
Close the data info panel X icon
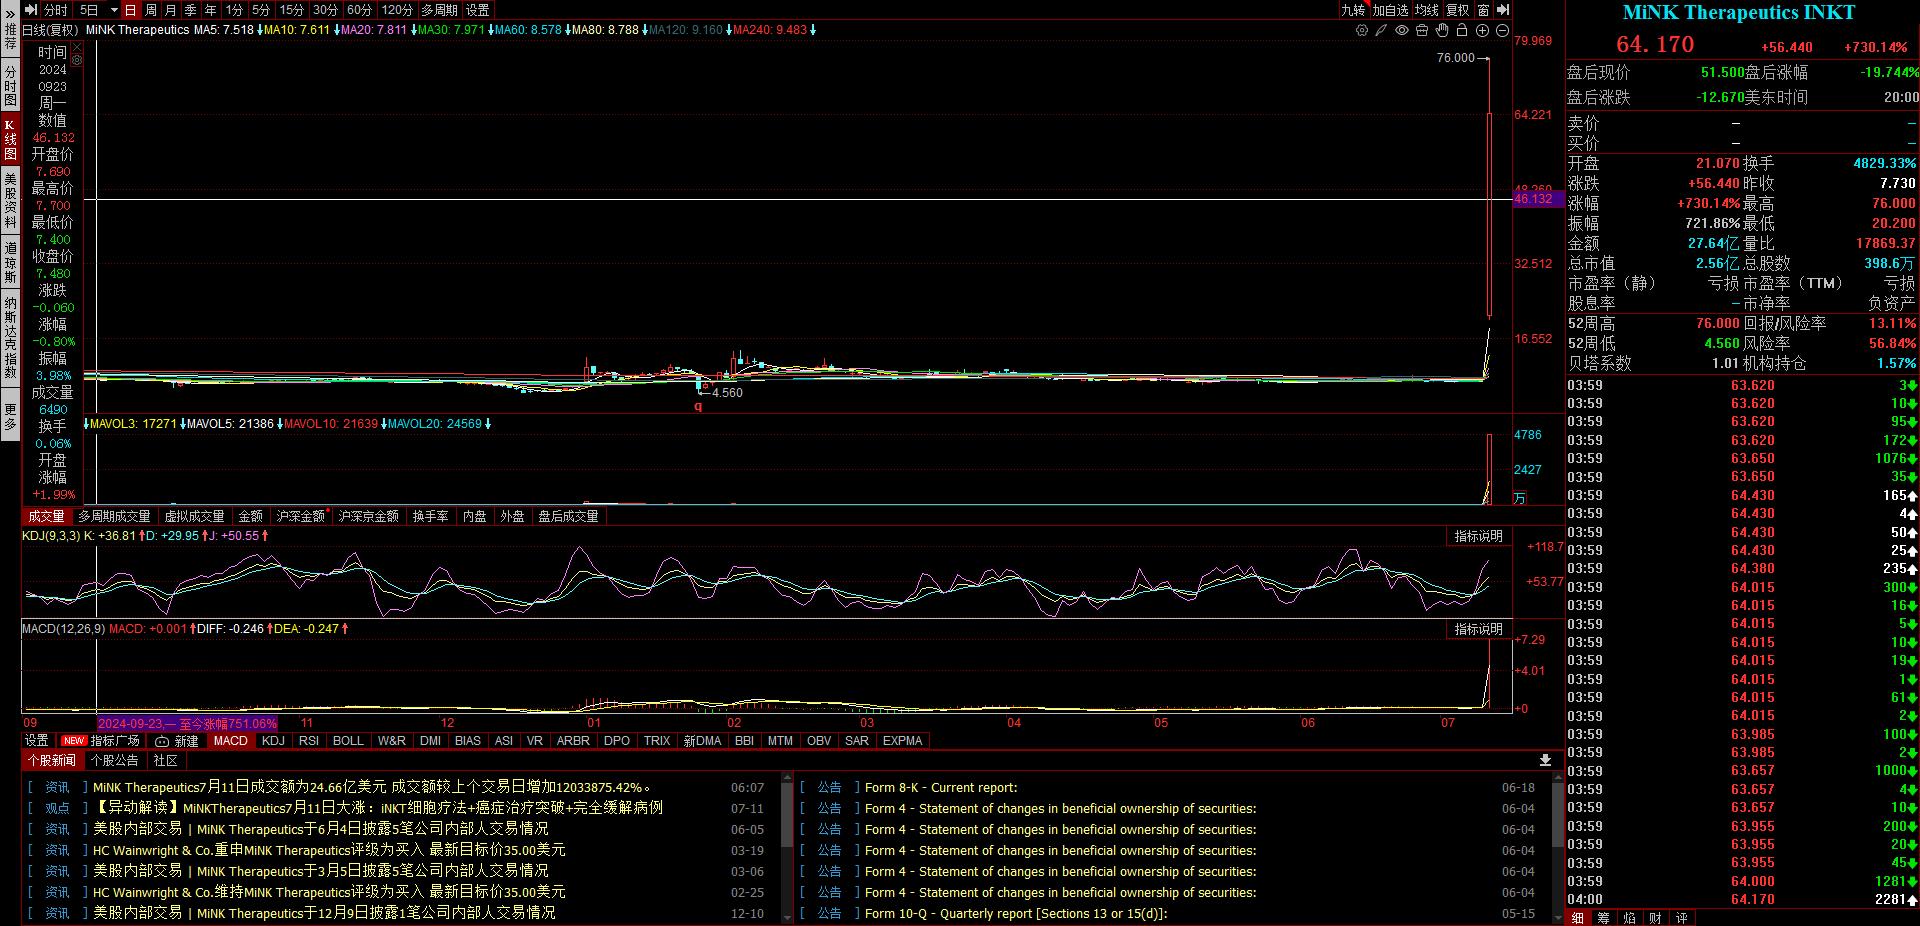click(76, 46)
